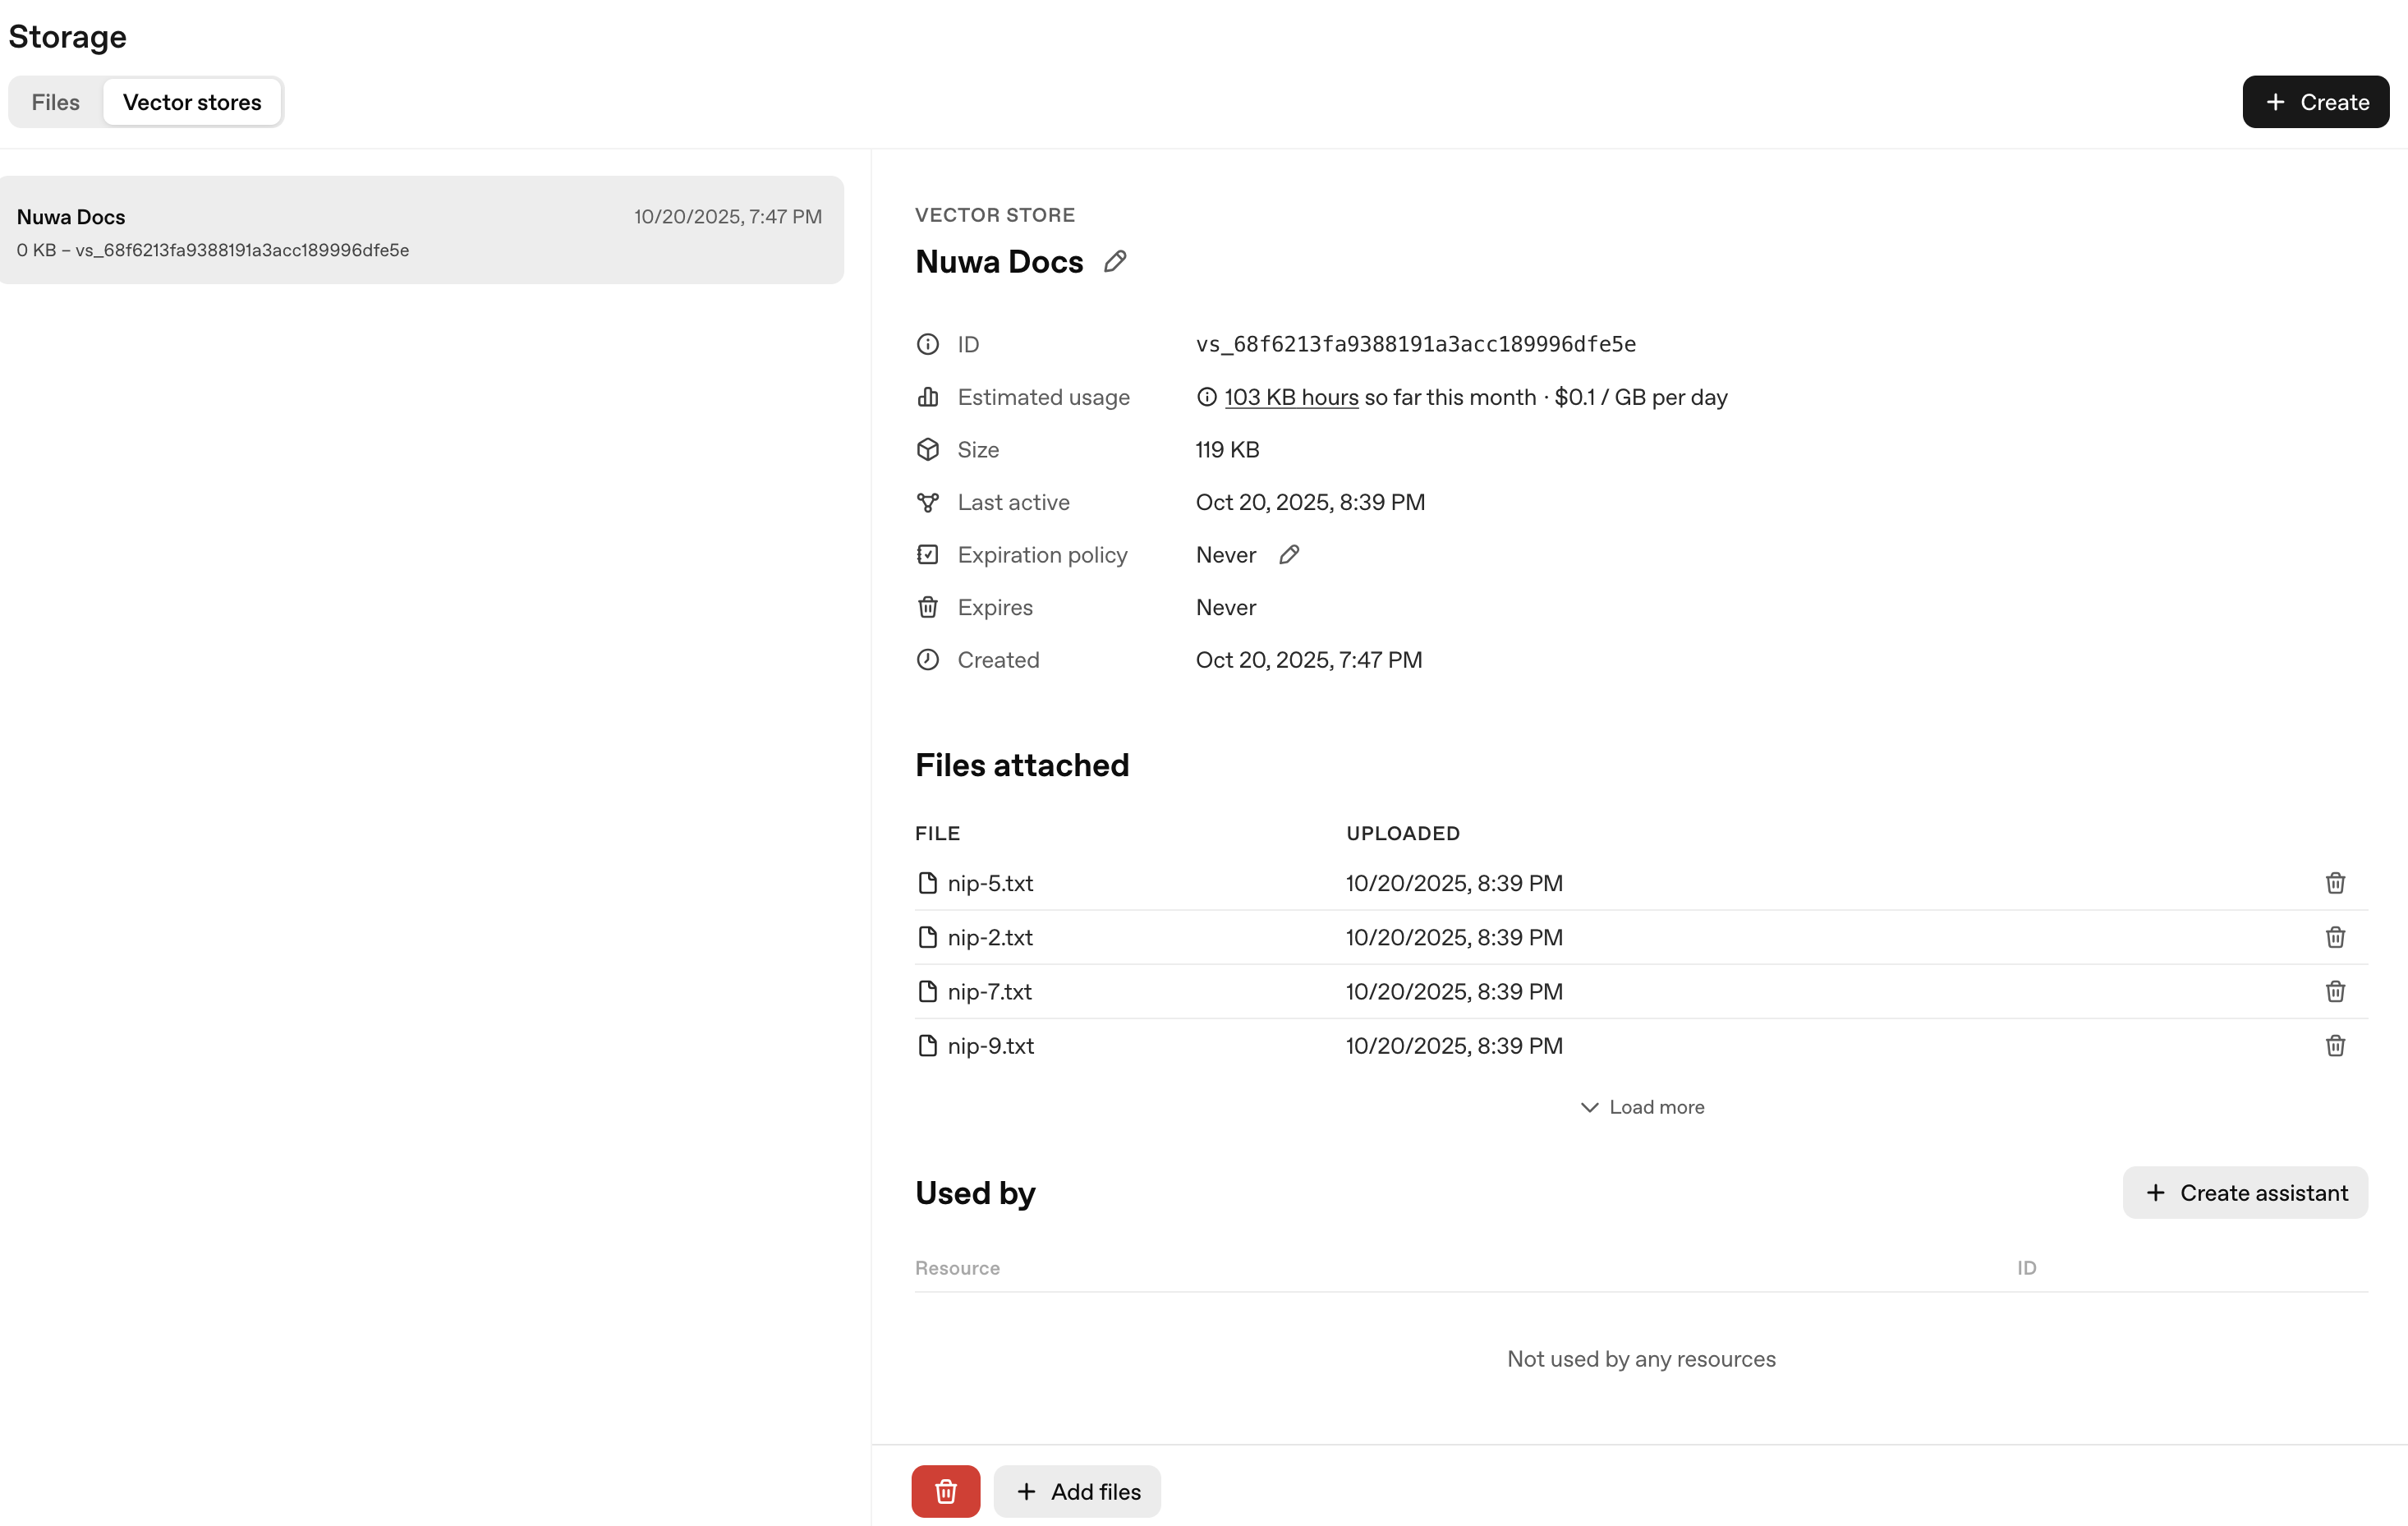Click the clock icon next to Created
Viewport: 2408px width, 1526px height.
[x=927, y=659]
